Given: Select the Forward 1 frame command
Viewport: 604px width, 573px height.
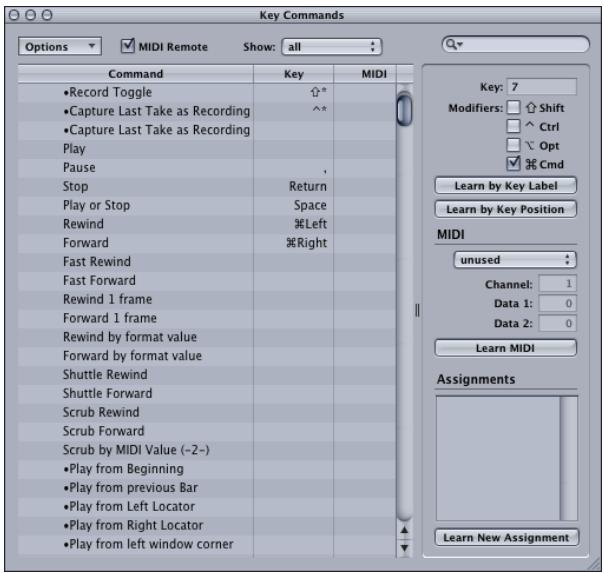Looking at the screenshot, I should point(206,318).
